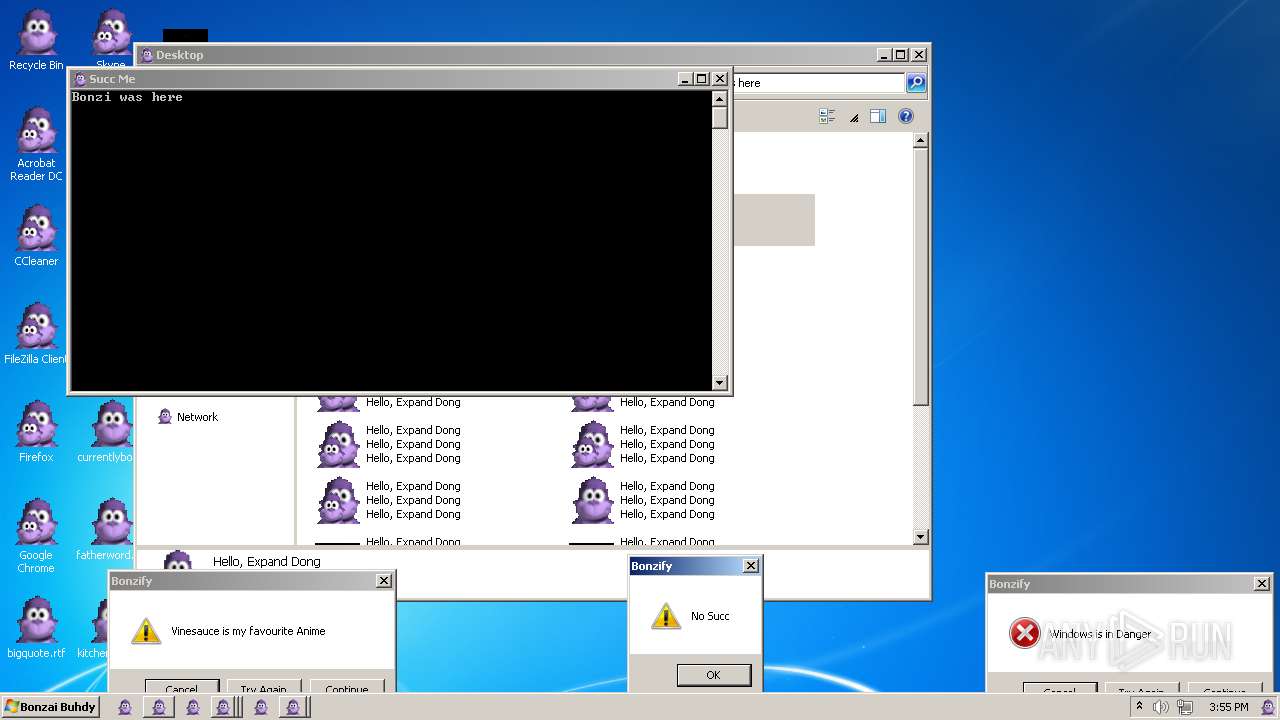Click the network connection tray icon
1280x720 pixels.
[x=1185, y=707]
